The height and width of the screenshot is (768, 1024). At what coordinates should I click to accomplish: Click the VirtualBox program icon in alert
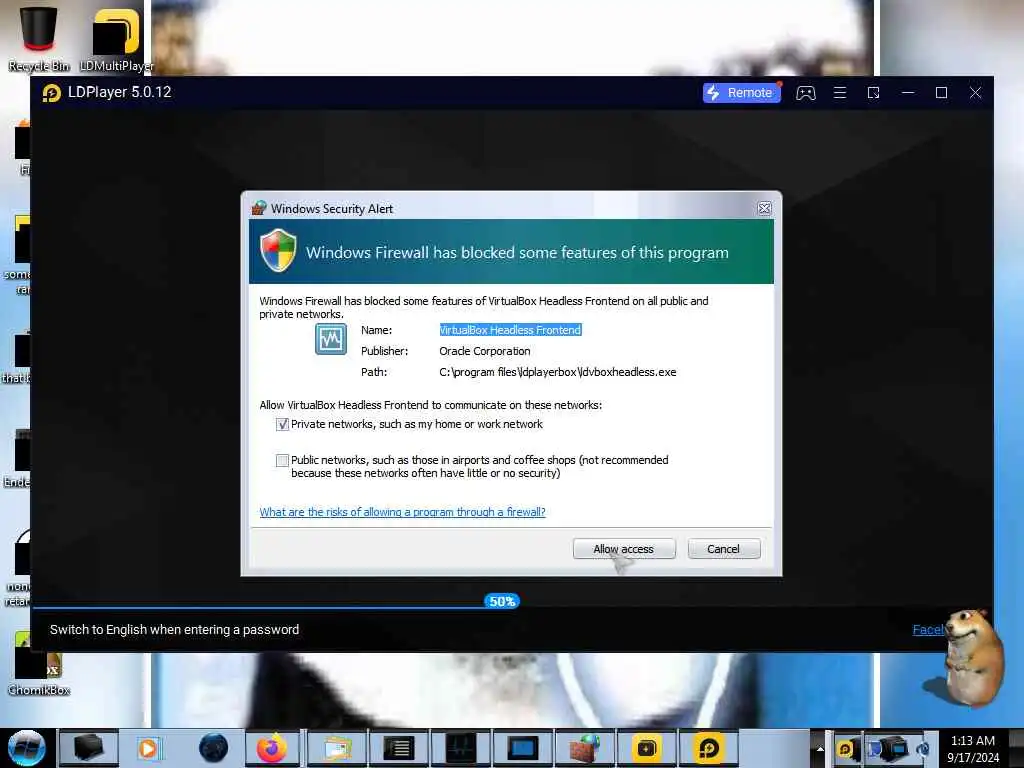331,339
